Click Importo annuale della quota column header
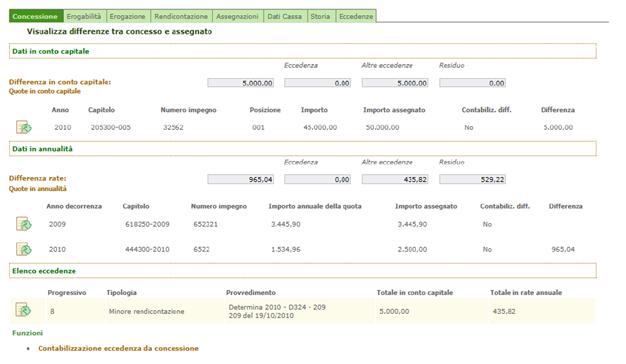This screenshot has width=626, height=364. pyautogui.click(x=315, y=206)
